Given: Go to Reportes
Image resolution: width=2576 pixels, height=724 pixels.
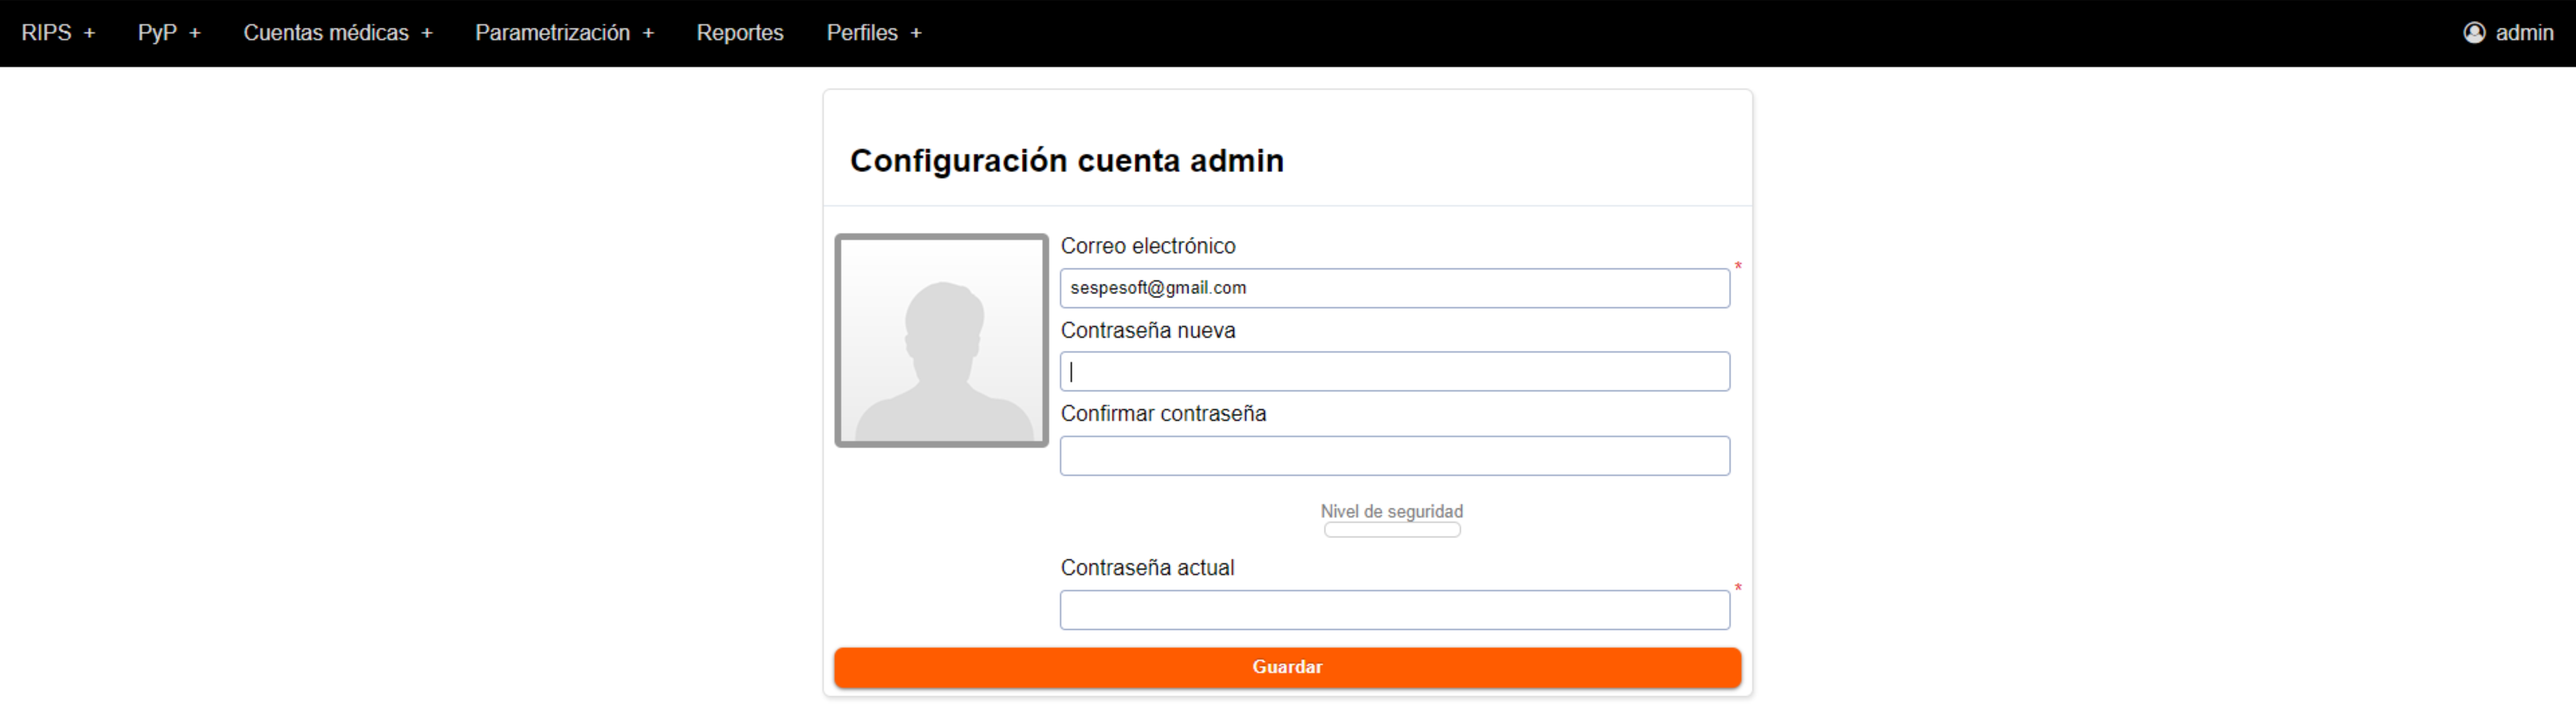Looking at the screenshot, I should point(740,33).
